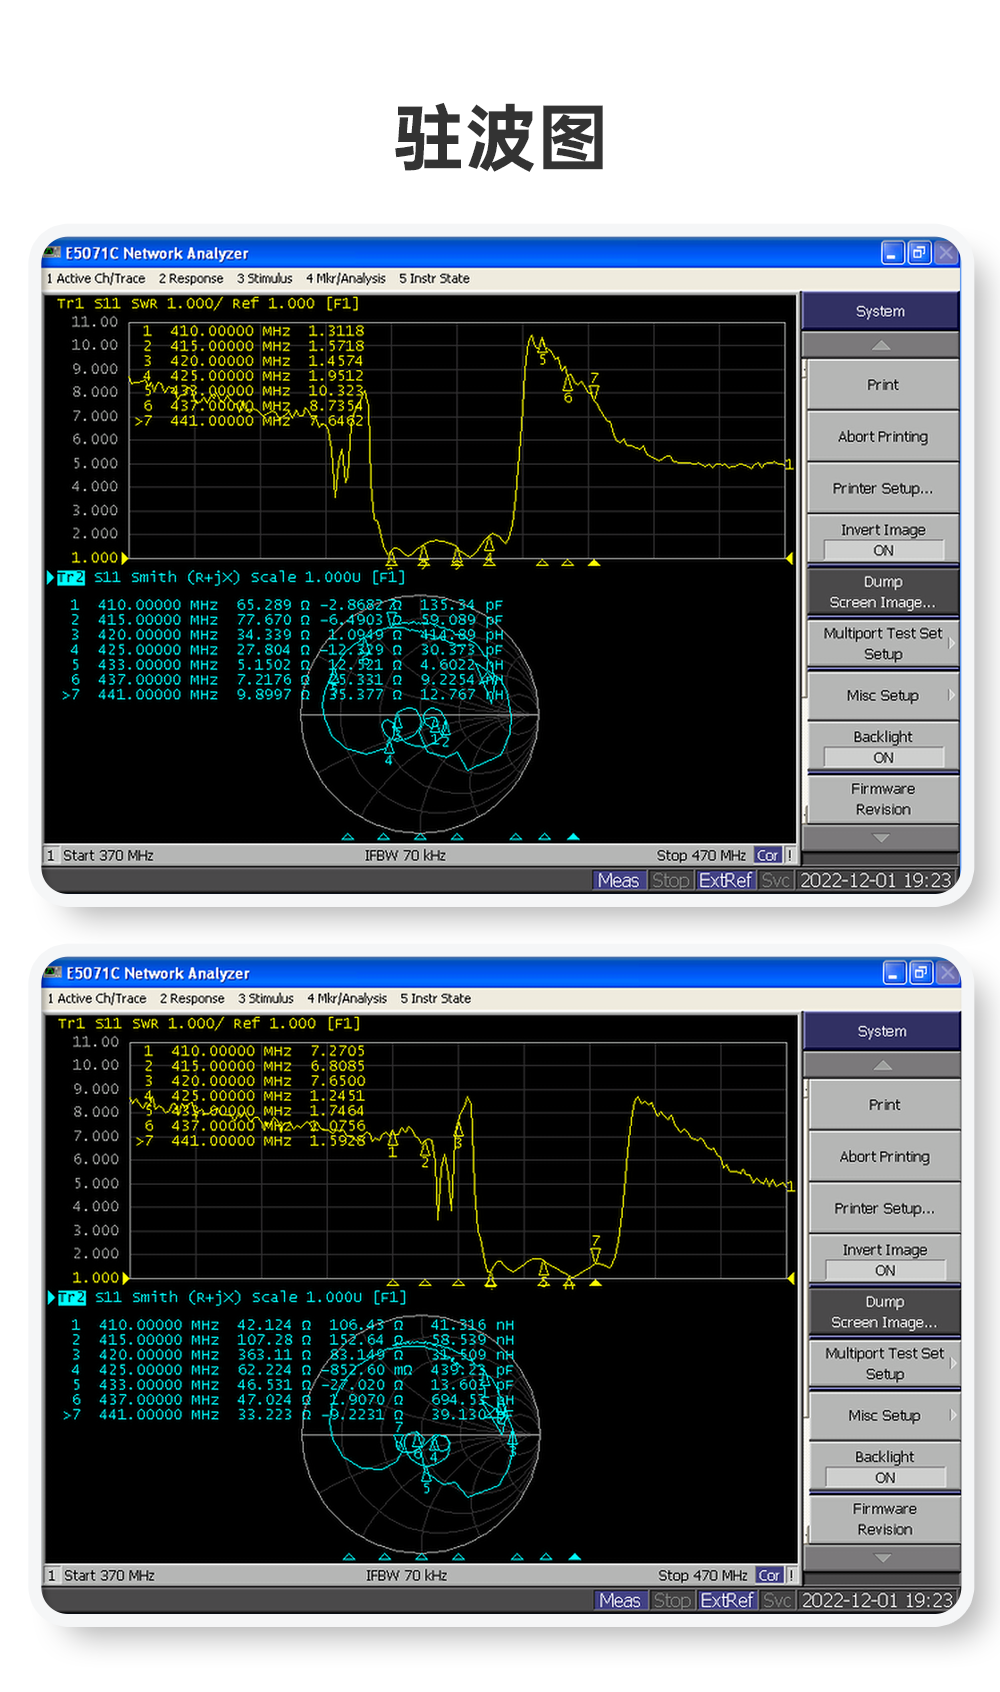This screenshot has width=1000, height=1692.
Task: Click the yellow 1.000 reference-level marker in top SWR chart
Action: pyautogui.click(x=125, y=558)
